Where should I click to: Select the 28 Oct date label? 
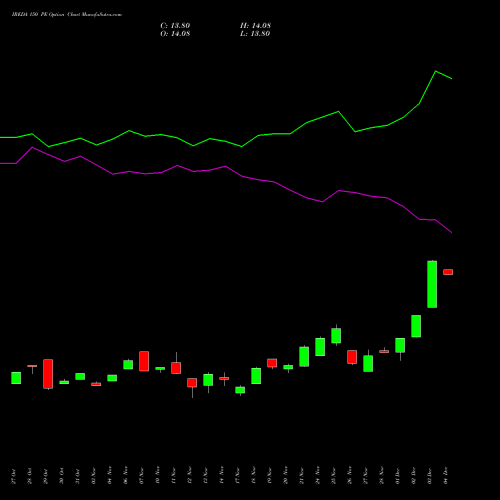tap(29, 476)
